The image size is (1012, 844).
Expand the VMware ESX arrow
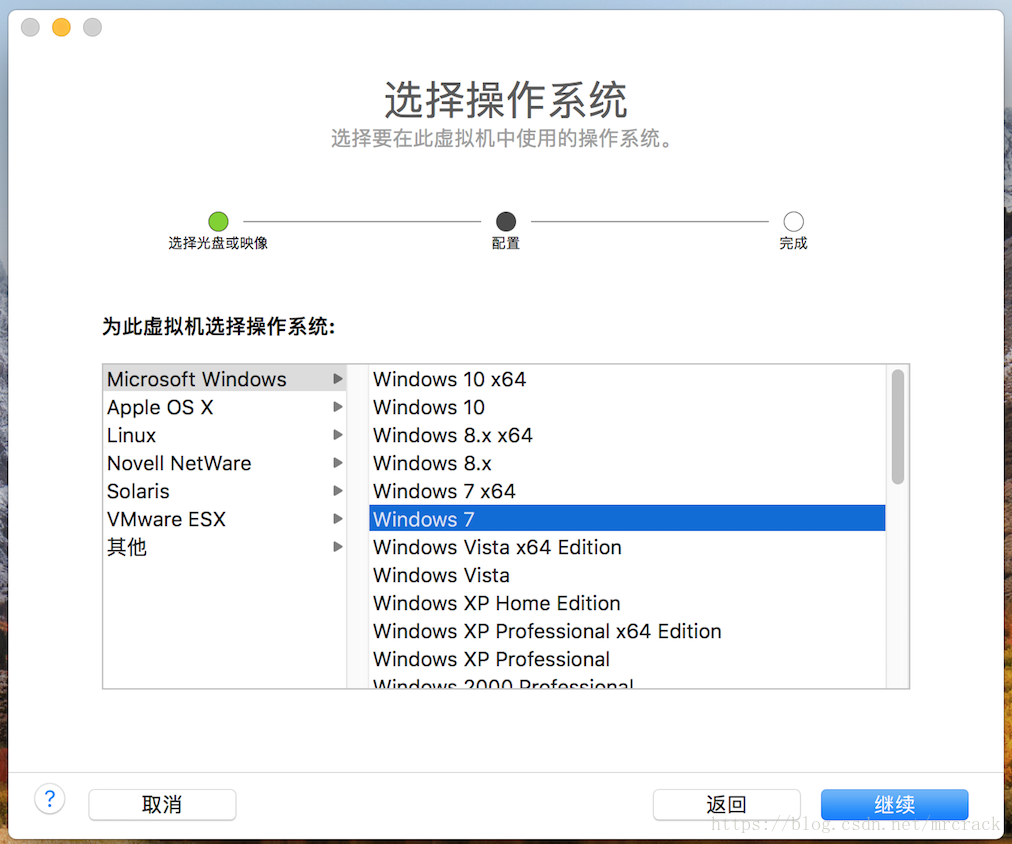(x=338, y=519)
